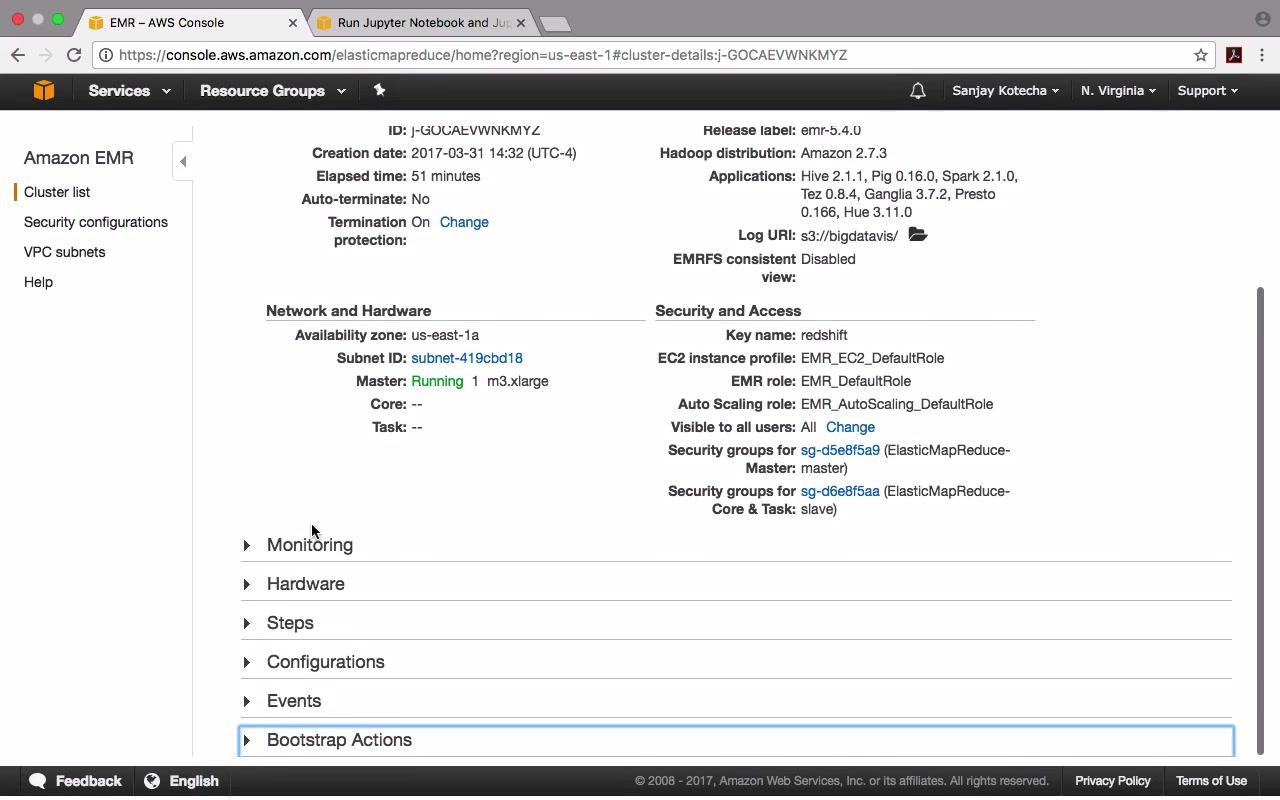
Task: Click the us-east-1a availability zone value
Action: pyautogui.click(x=445, y=335)
